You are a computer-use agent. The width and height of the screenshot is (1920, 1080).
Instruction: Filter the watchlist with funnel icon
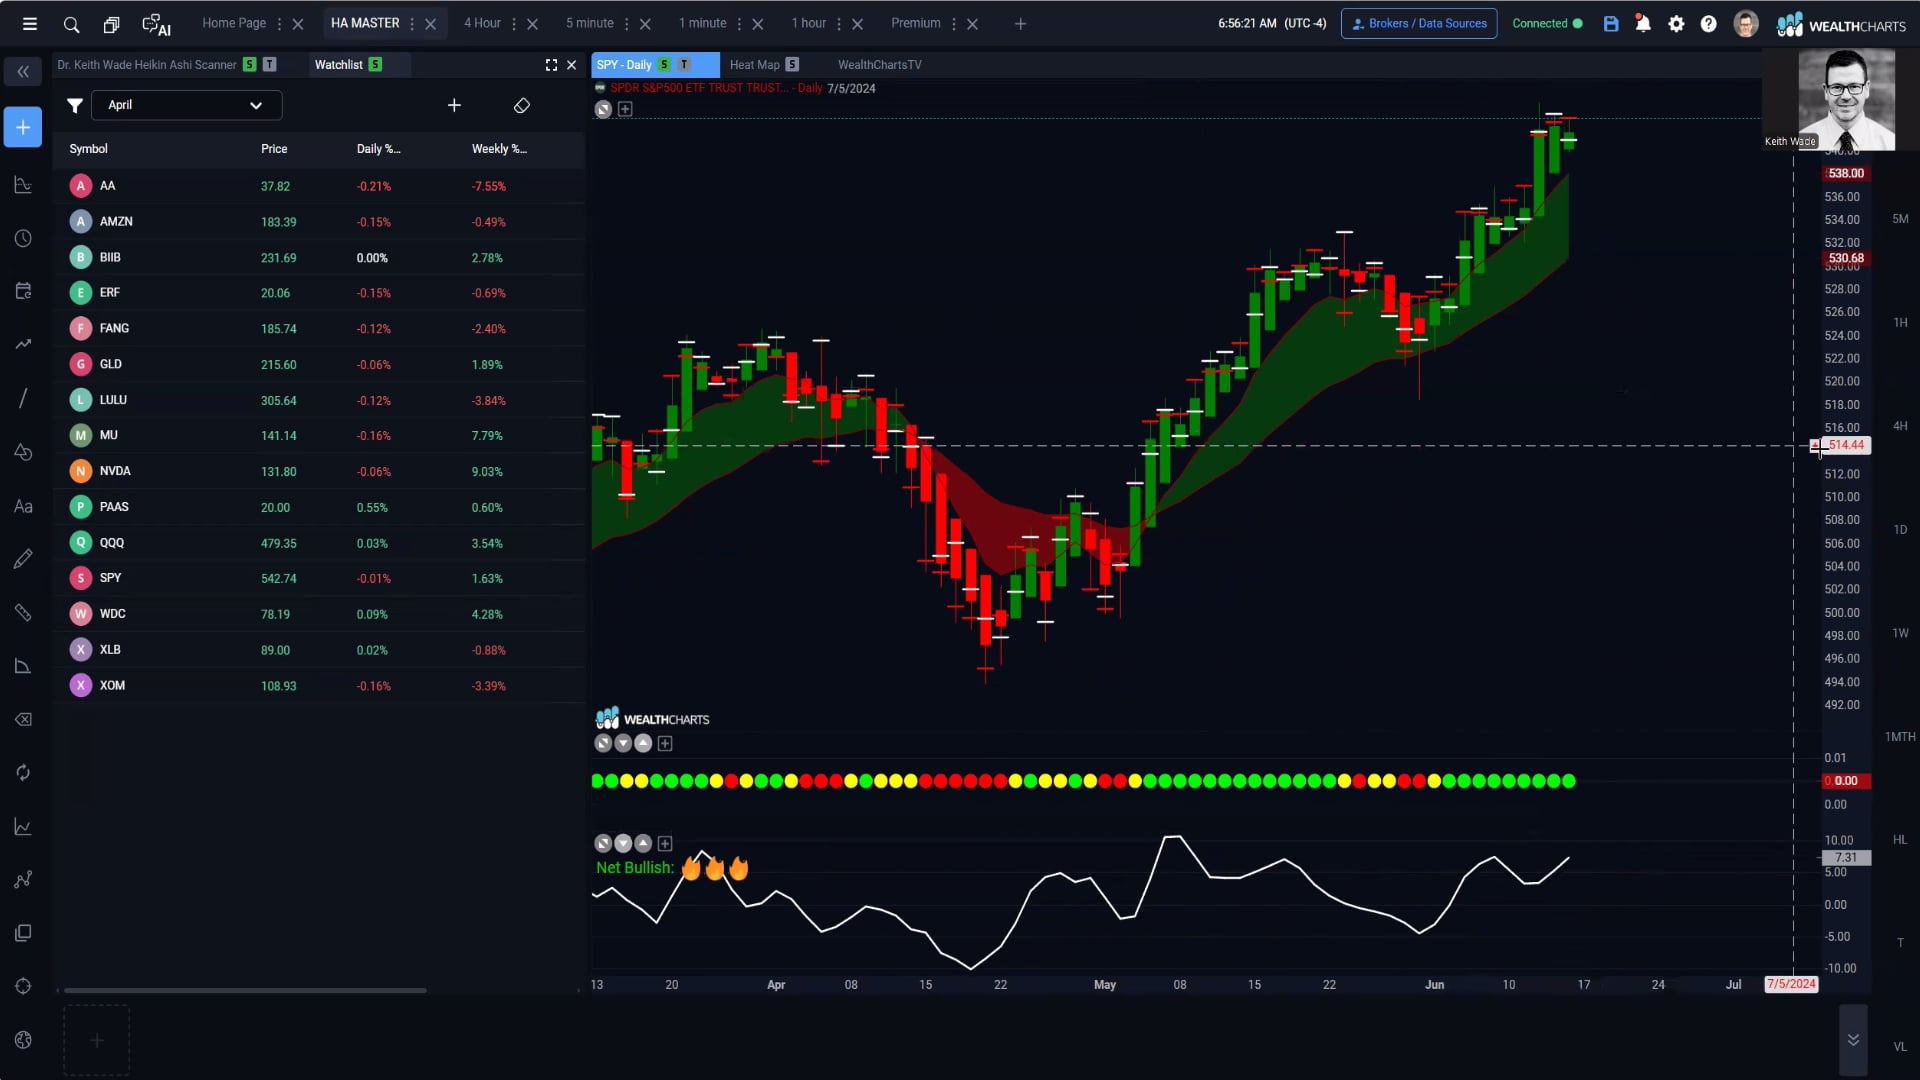(74, 105)
